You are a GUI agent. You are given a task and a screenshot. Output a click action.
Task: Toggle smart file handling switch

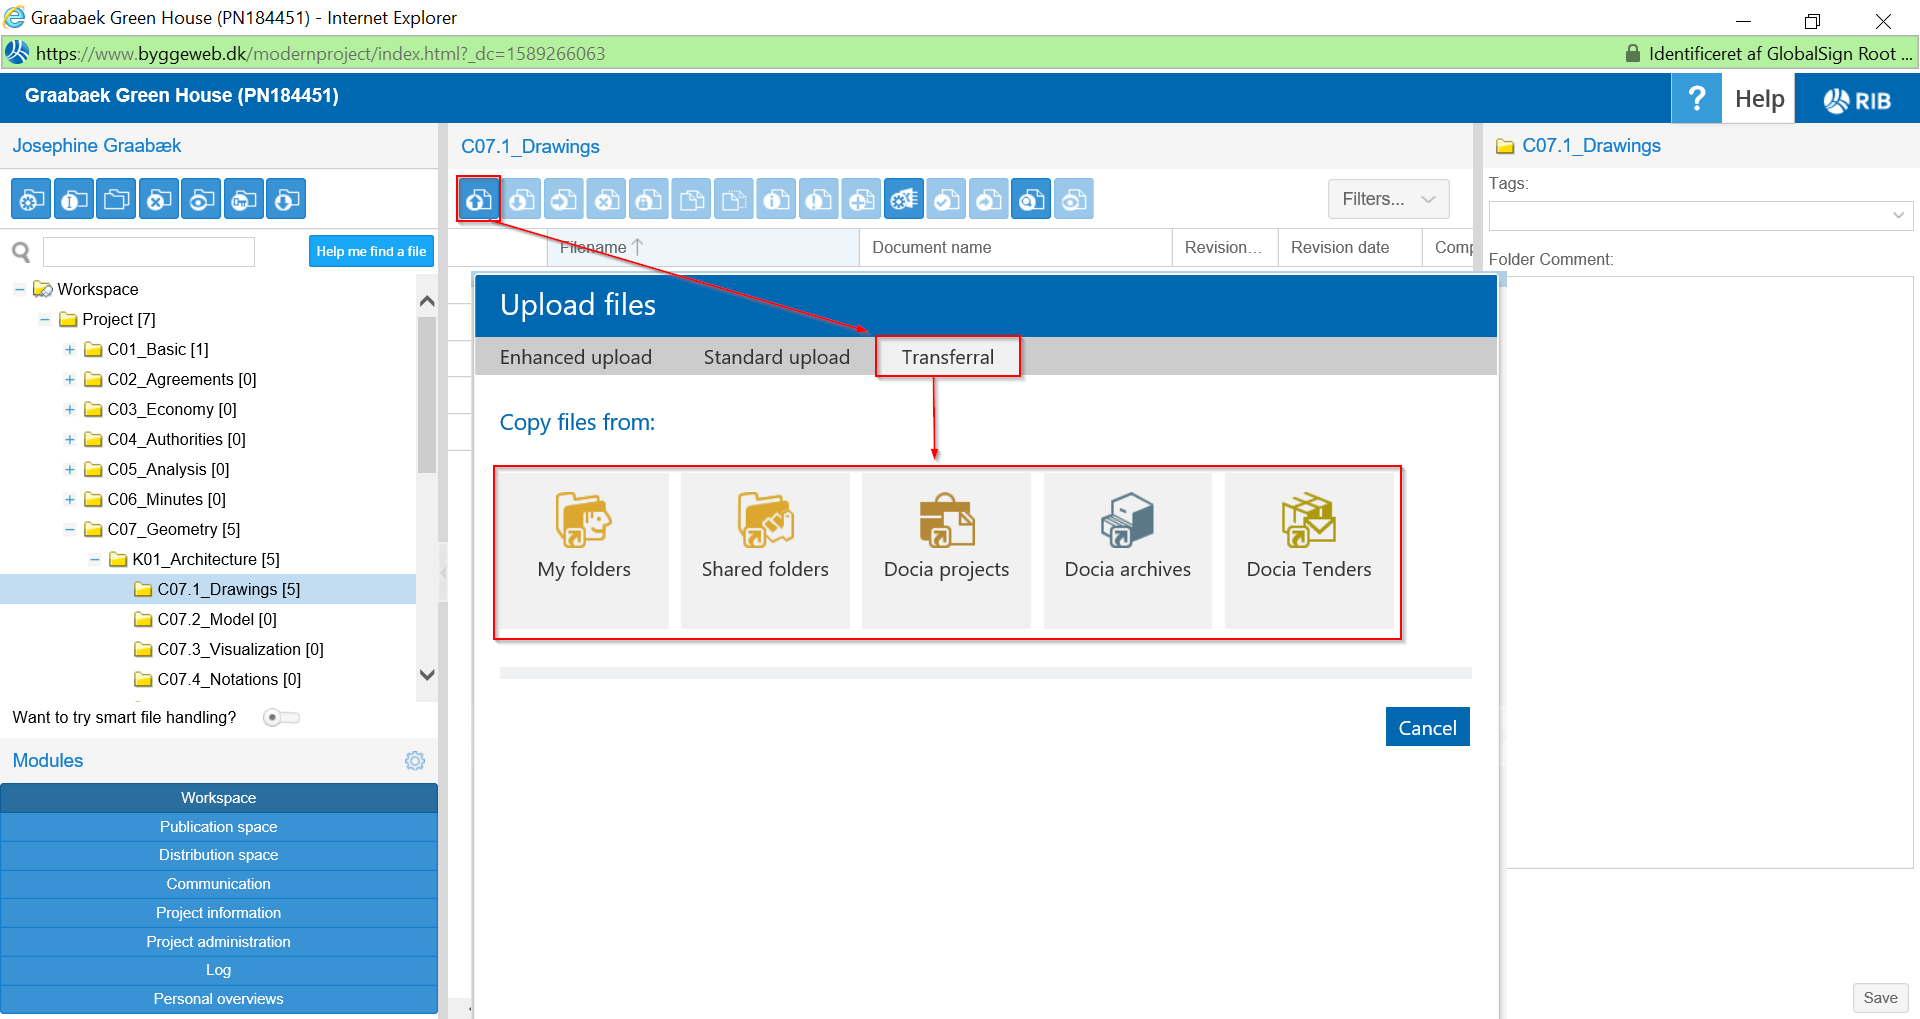tap(281, 718)
